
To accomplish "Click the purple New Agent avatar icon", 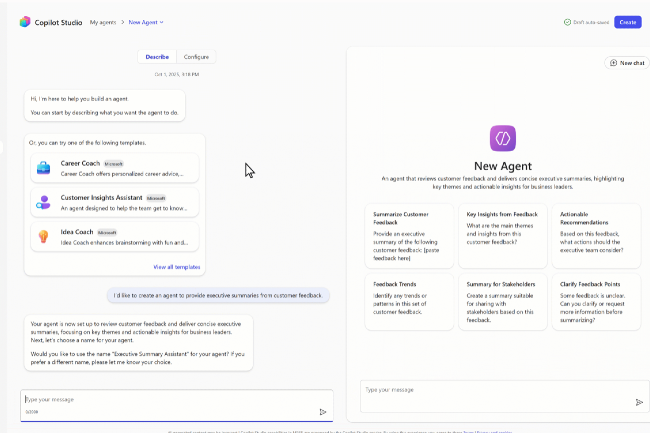I will tap(502, 138).
